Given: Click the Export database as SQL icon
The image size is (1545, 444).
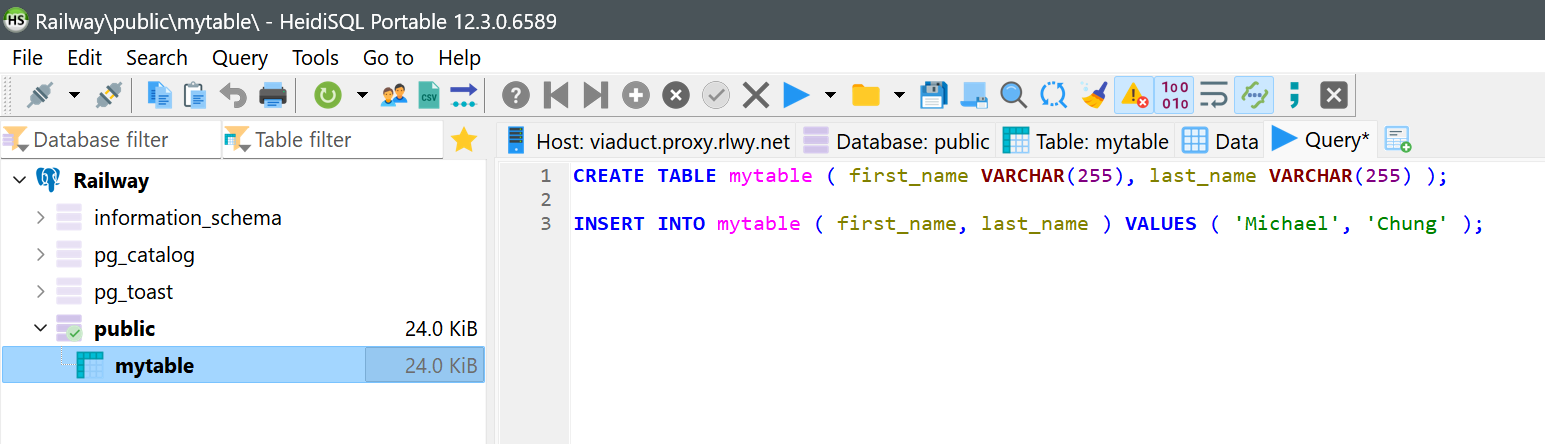Looking at the screenshot, I should 464,95.
